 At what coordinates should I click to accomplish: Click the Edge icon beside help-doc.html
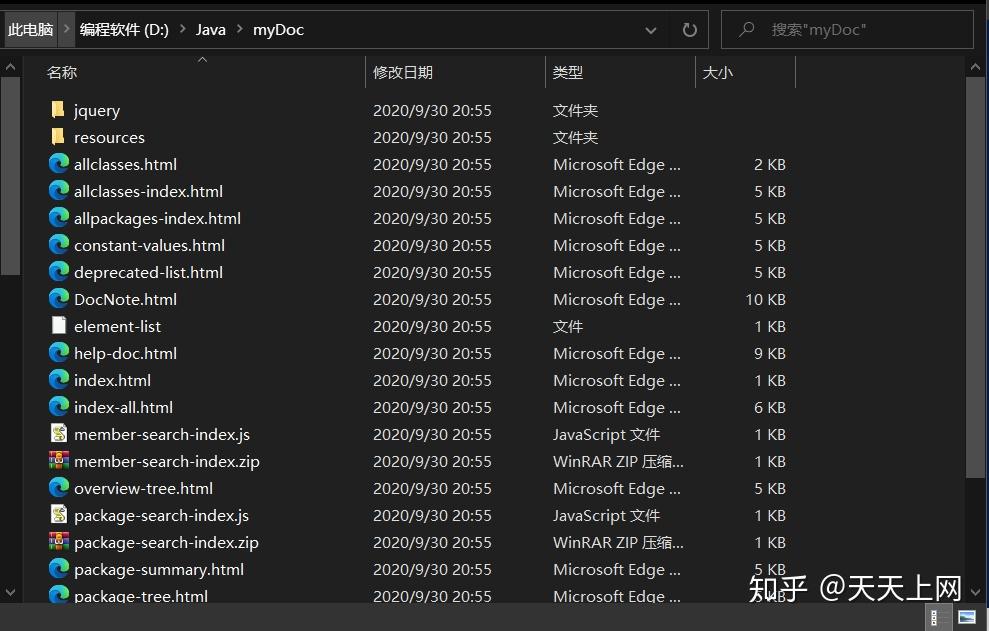click(59, 353)
